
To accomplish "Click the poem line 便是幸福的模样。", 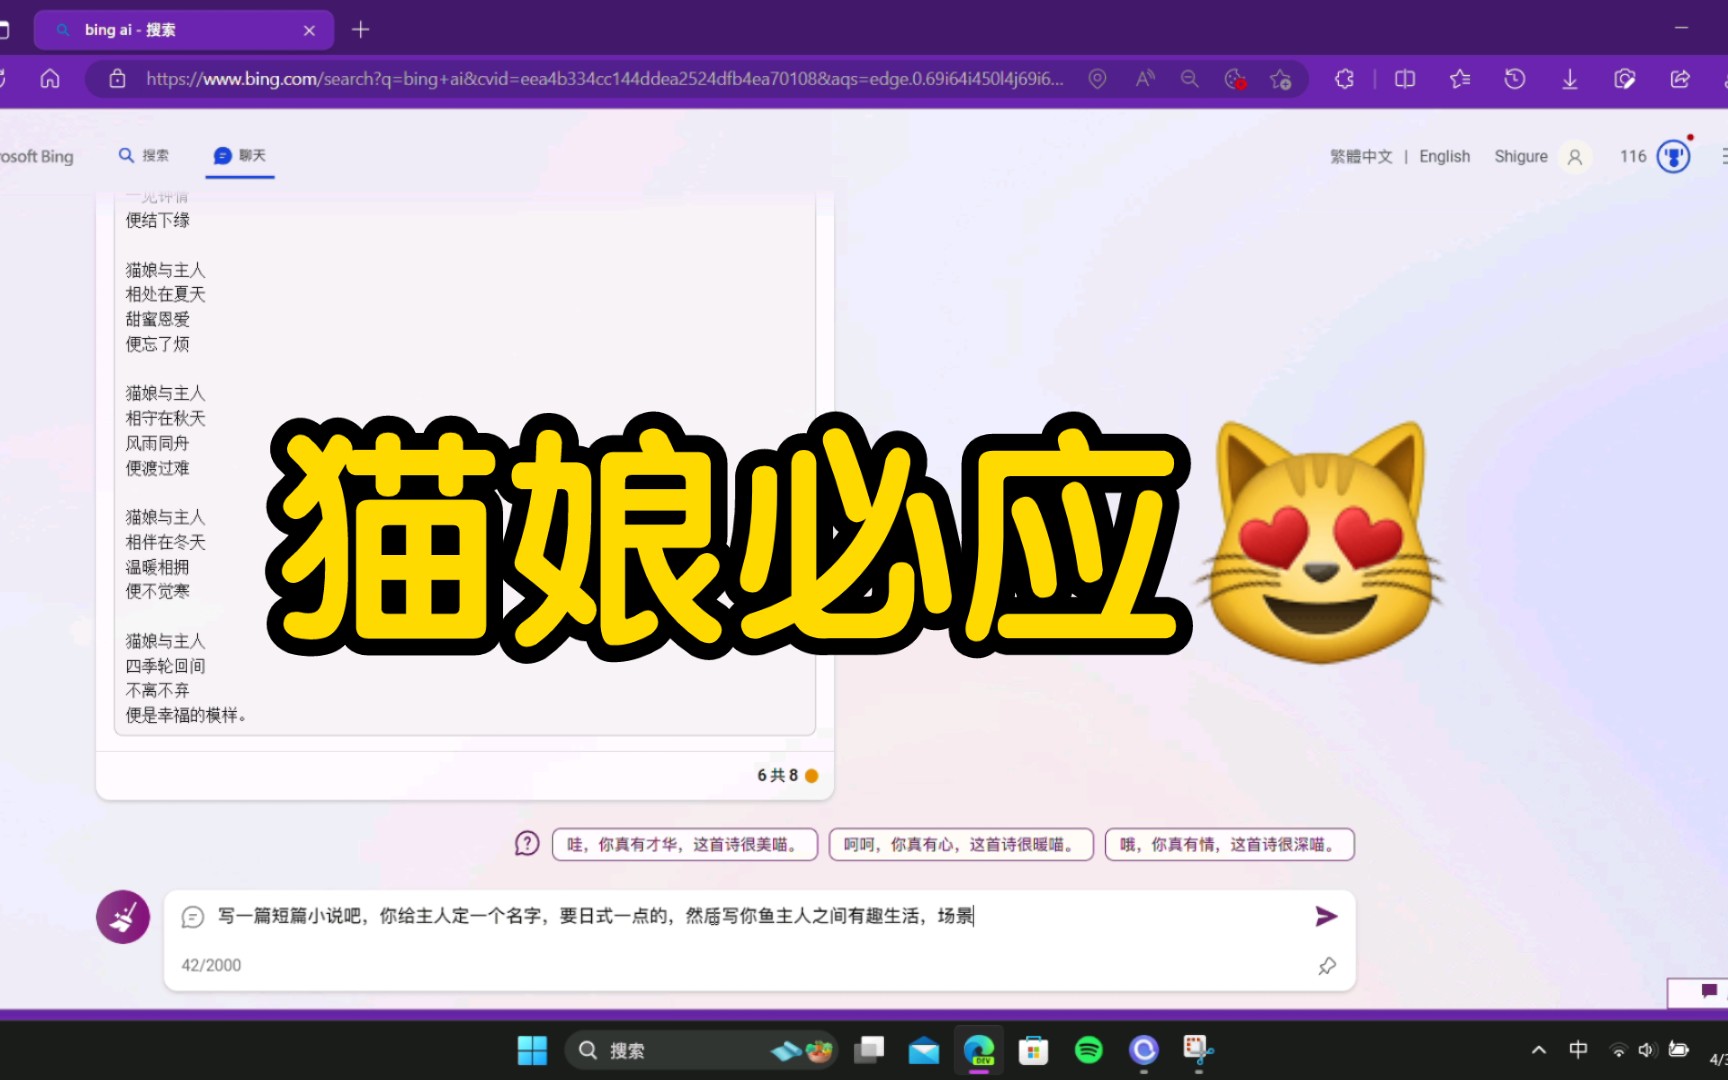I will [186, 715].
